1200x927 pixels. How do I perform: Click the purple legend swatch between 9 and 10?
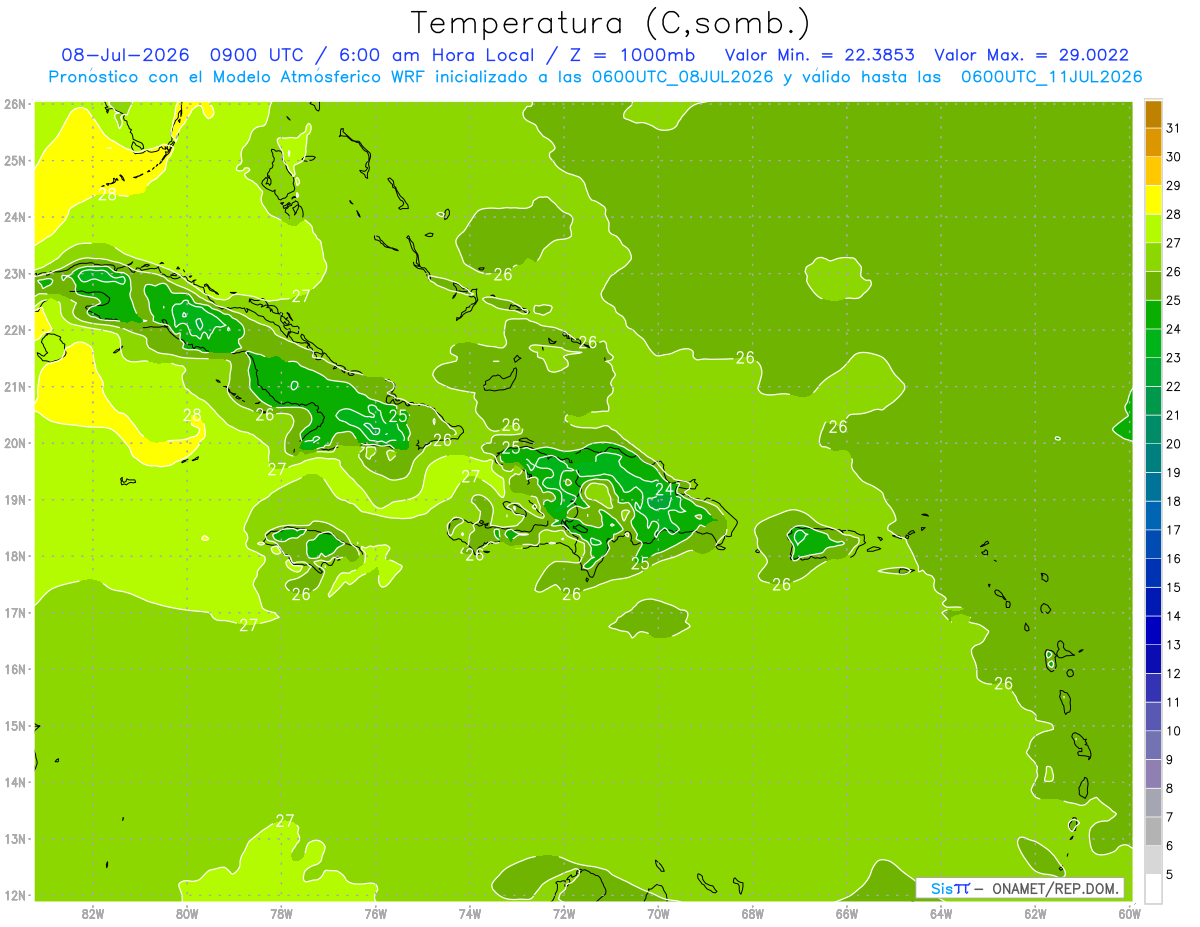click(1153, 745)
